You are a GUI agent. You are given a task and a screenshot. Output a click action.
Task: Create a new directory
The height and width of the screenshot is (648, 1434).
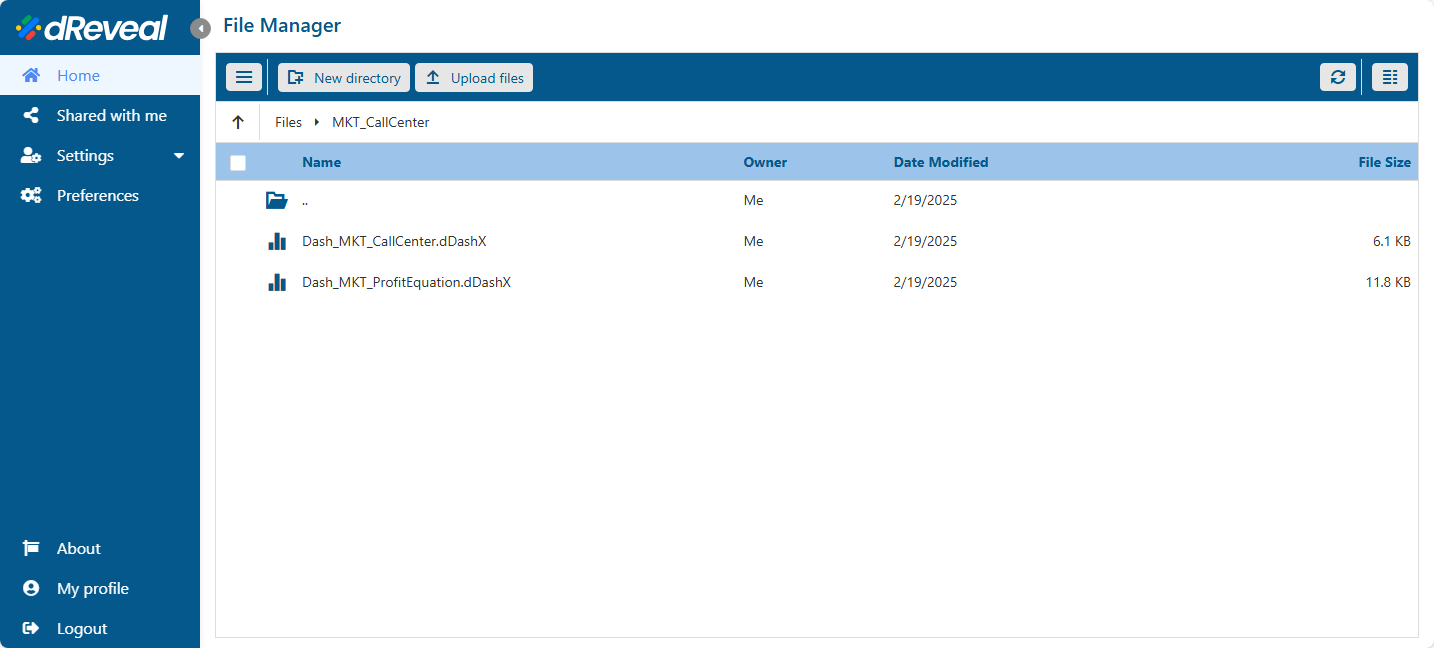pos(344,77)
